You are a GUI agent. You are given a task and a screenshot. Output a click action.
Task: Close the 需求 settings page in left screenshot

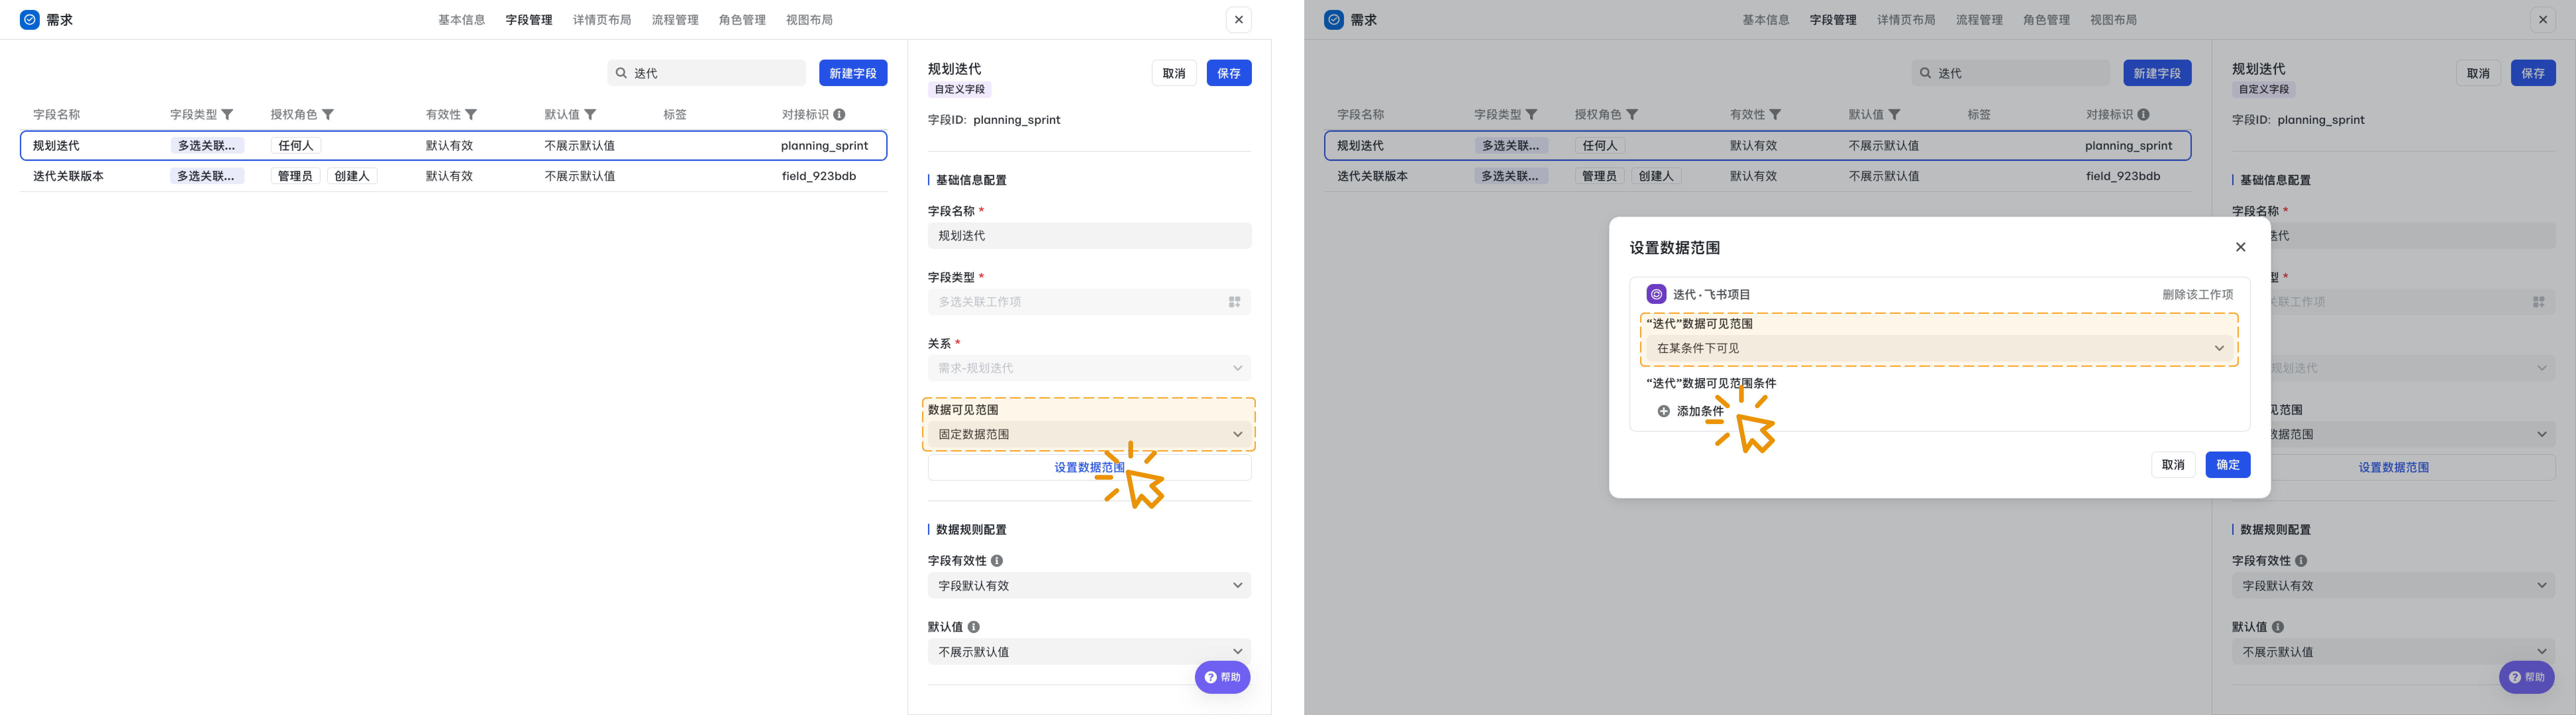[x=1239, y=20]
